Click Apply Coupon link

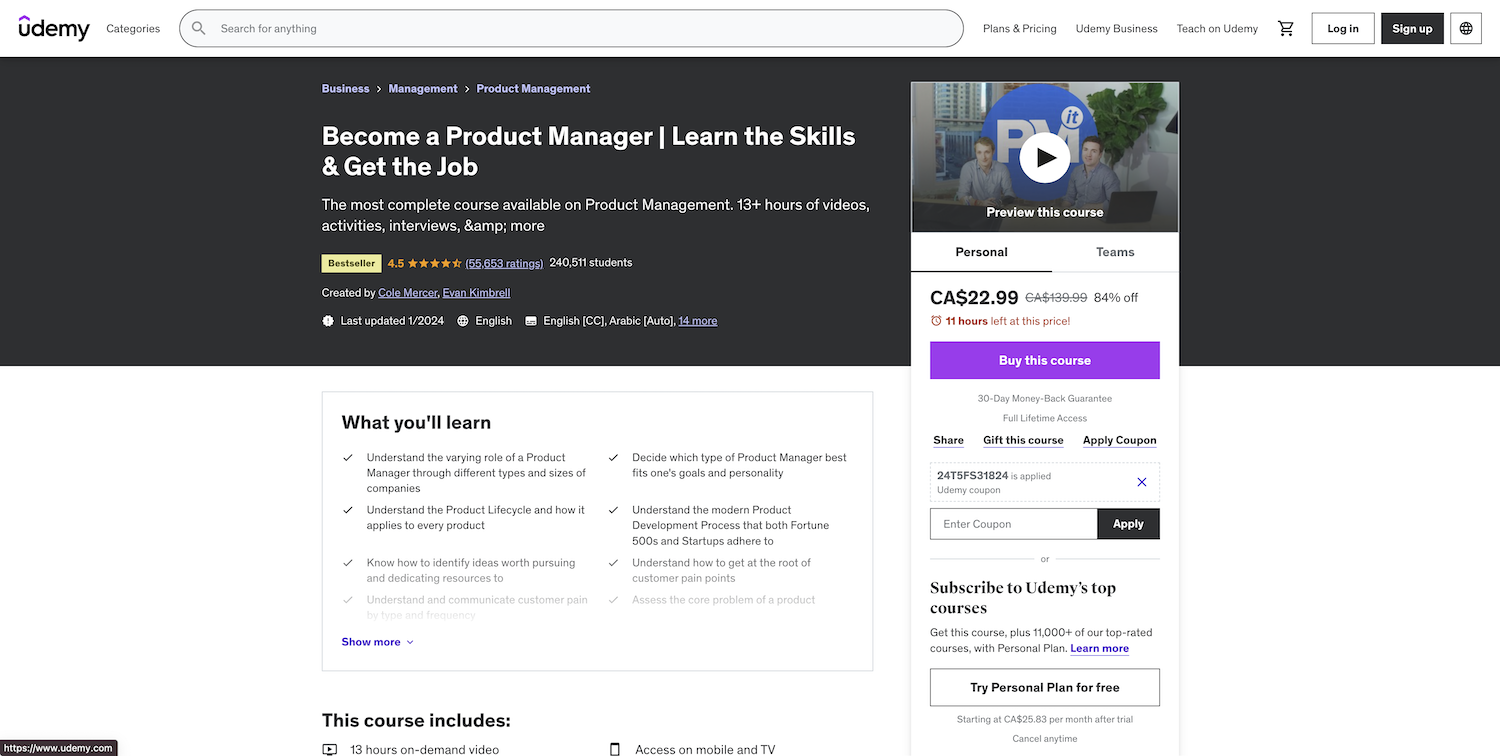pyautogui.click(x=1120, y=440)
